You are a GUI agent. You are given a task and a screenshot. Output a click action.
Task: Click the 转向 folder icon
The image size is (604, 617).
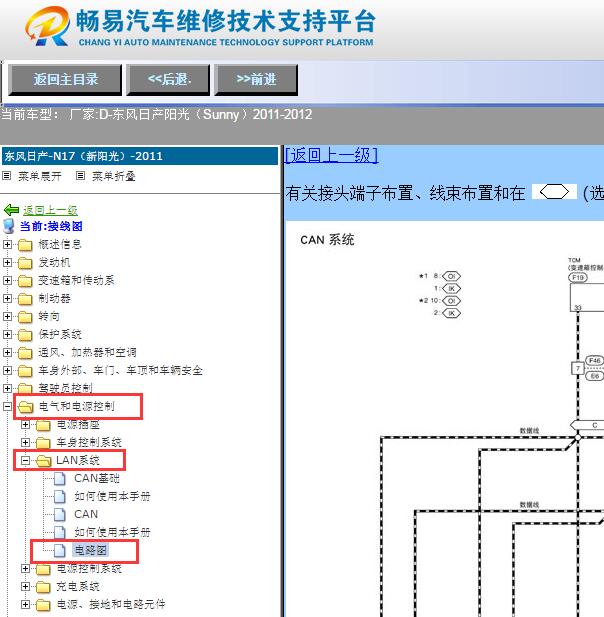click(25, 317)
